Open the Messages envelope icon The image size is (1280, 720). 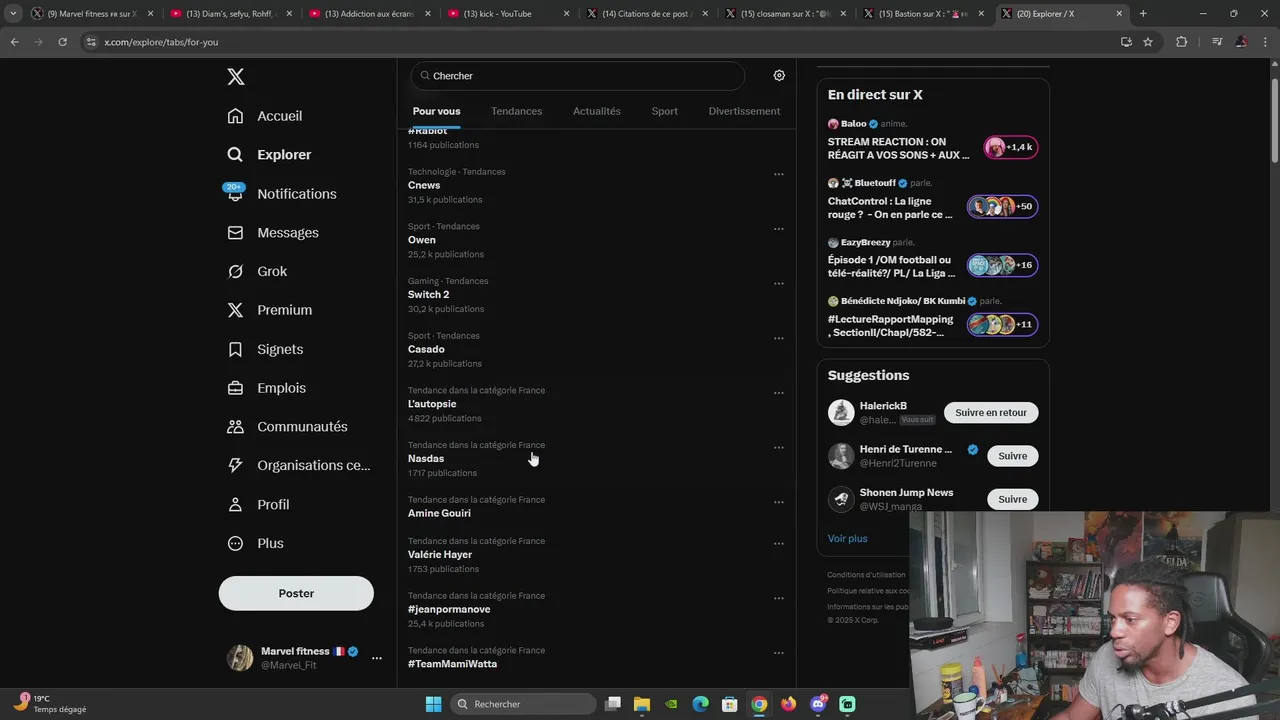point(235,233)
